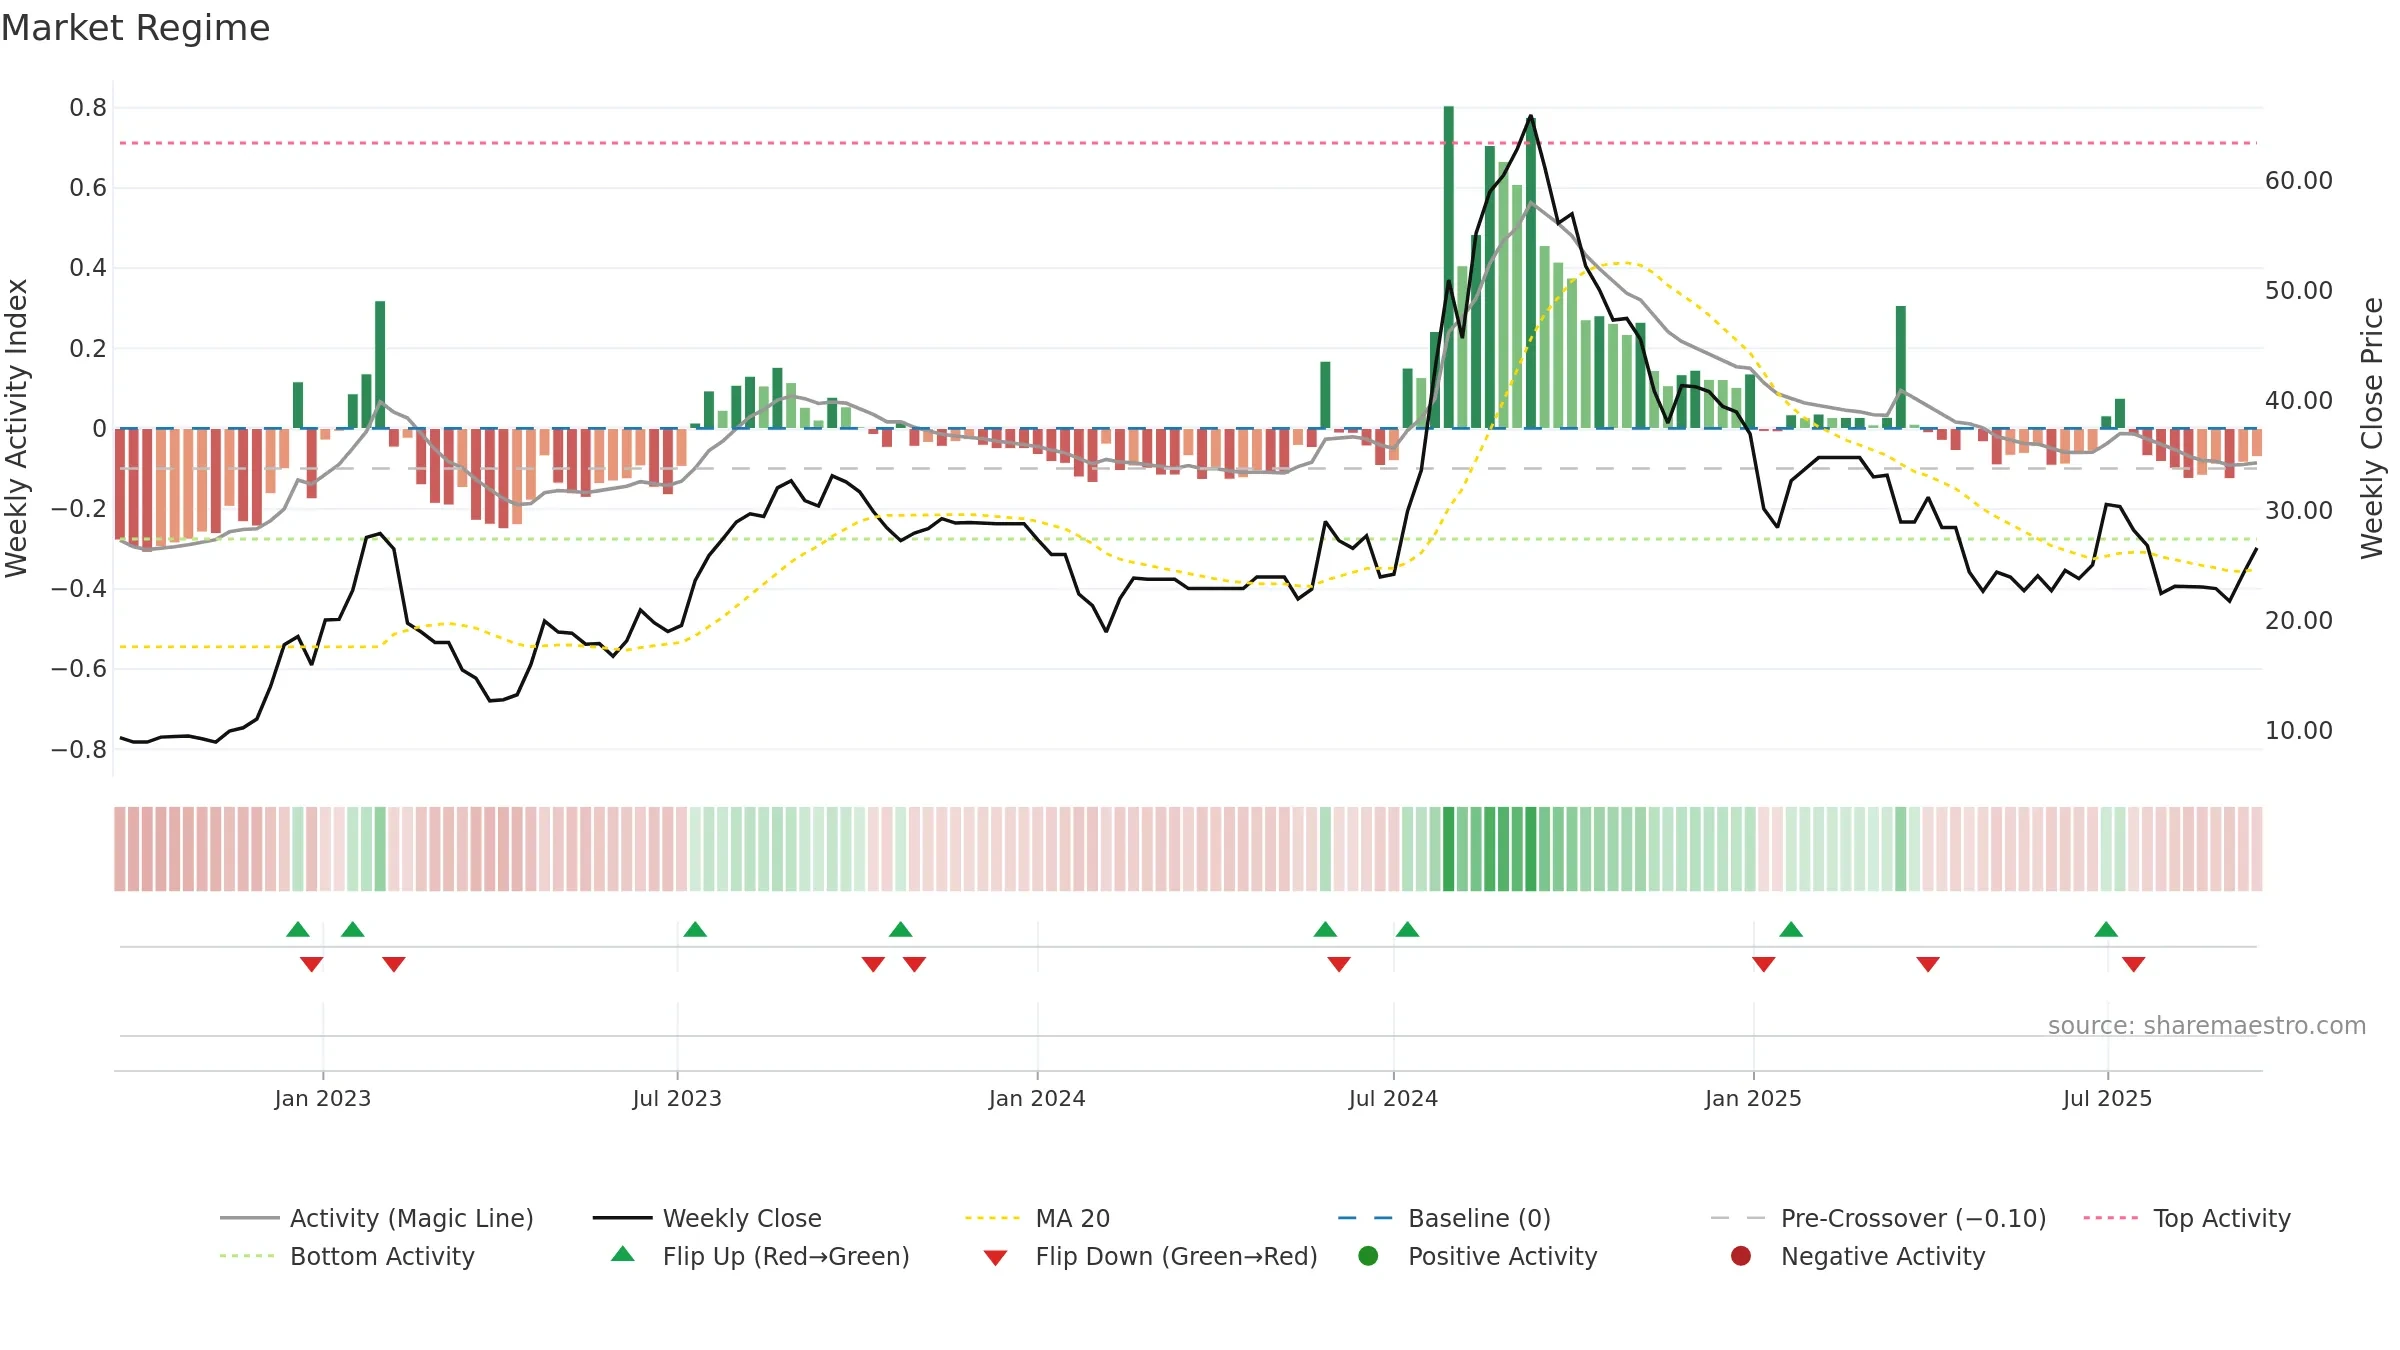The width and height of the screenshot is (2400, 1350).
Task: Click the Flip Up triangle just after Jul 2023
Action: 695,929
